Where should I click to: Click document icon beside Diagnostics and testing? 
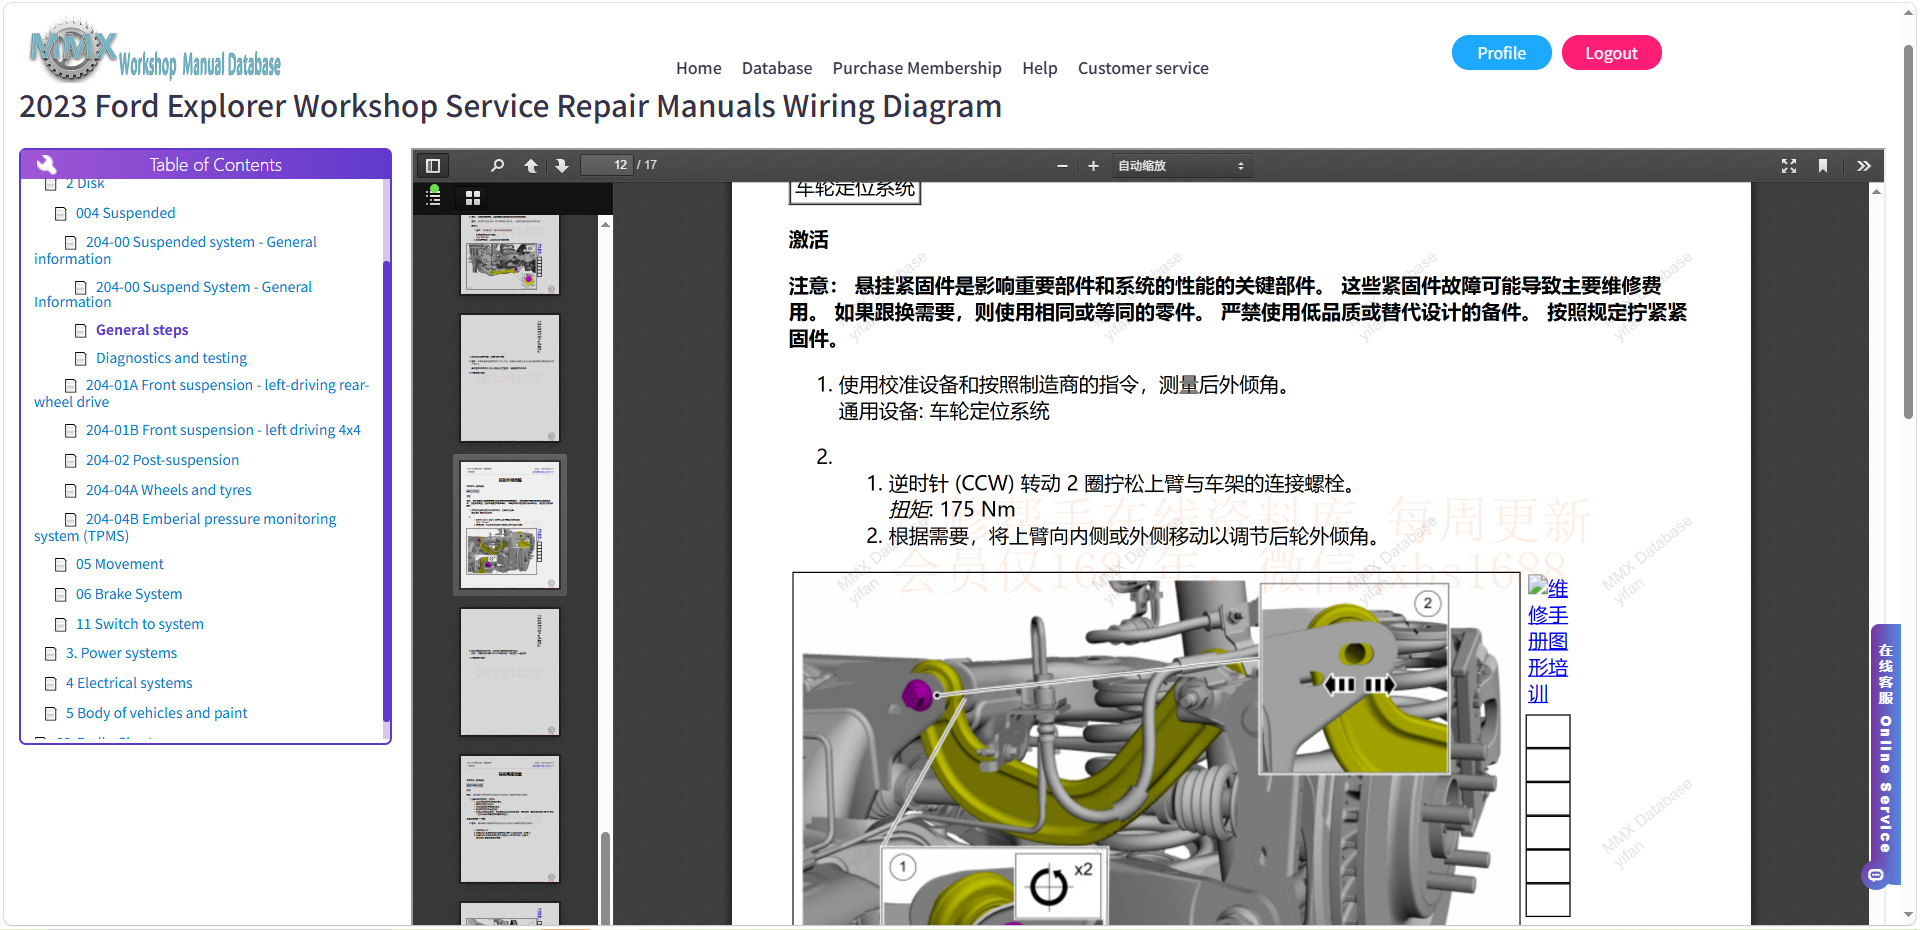81,359
